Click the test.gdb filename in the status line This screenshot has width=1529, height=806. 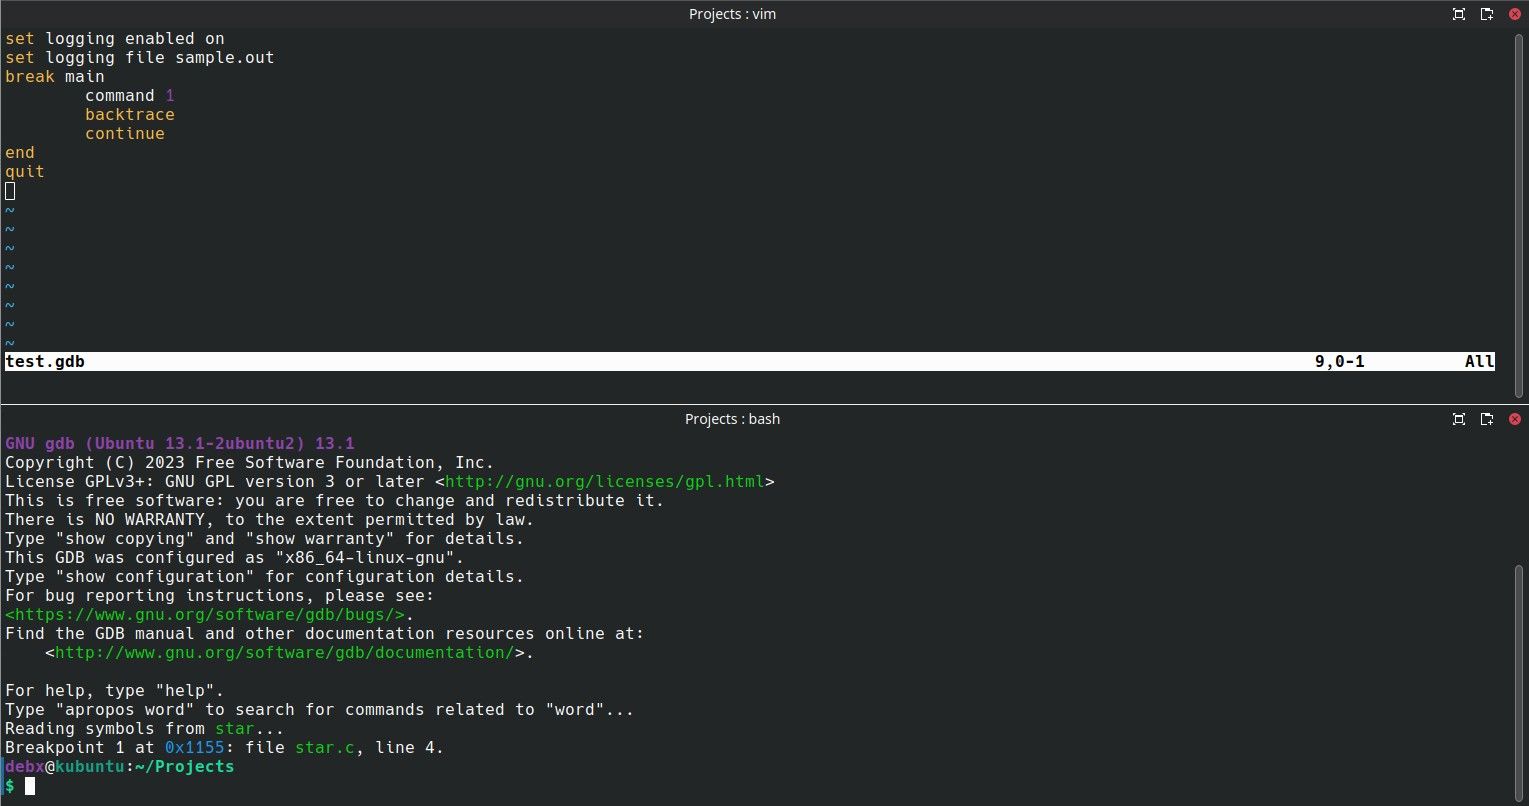[44, 361]
